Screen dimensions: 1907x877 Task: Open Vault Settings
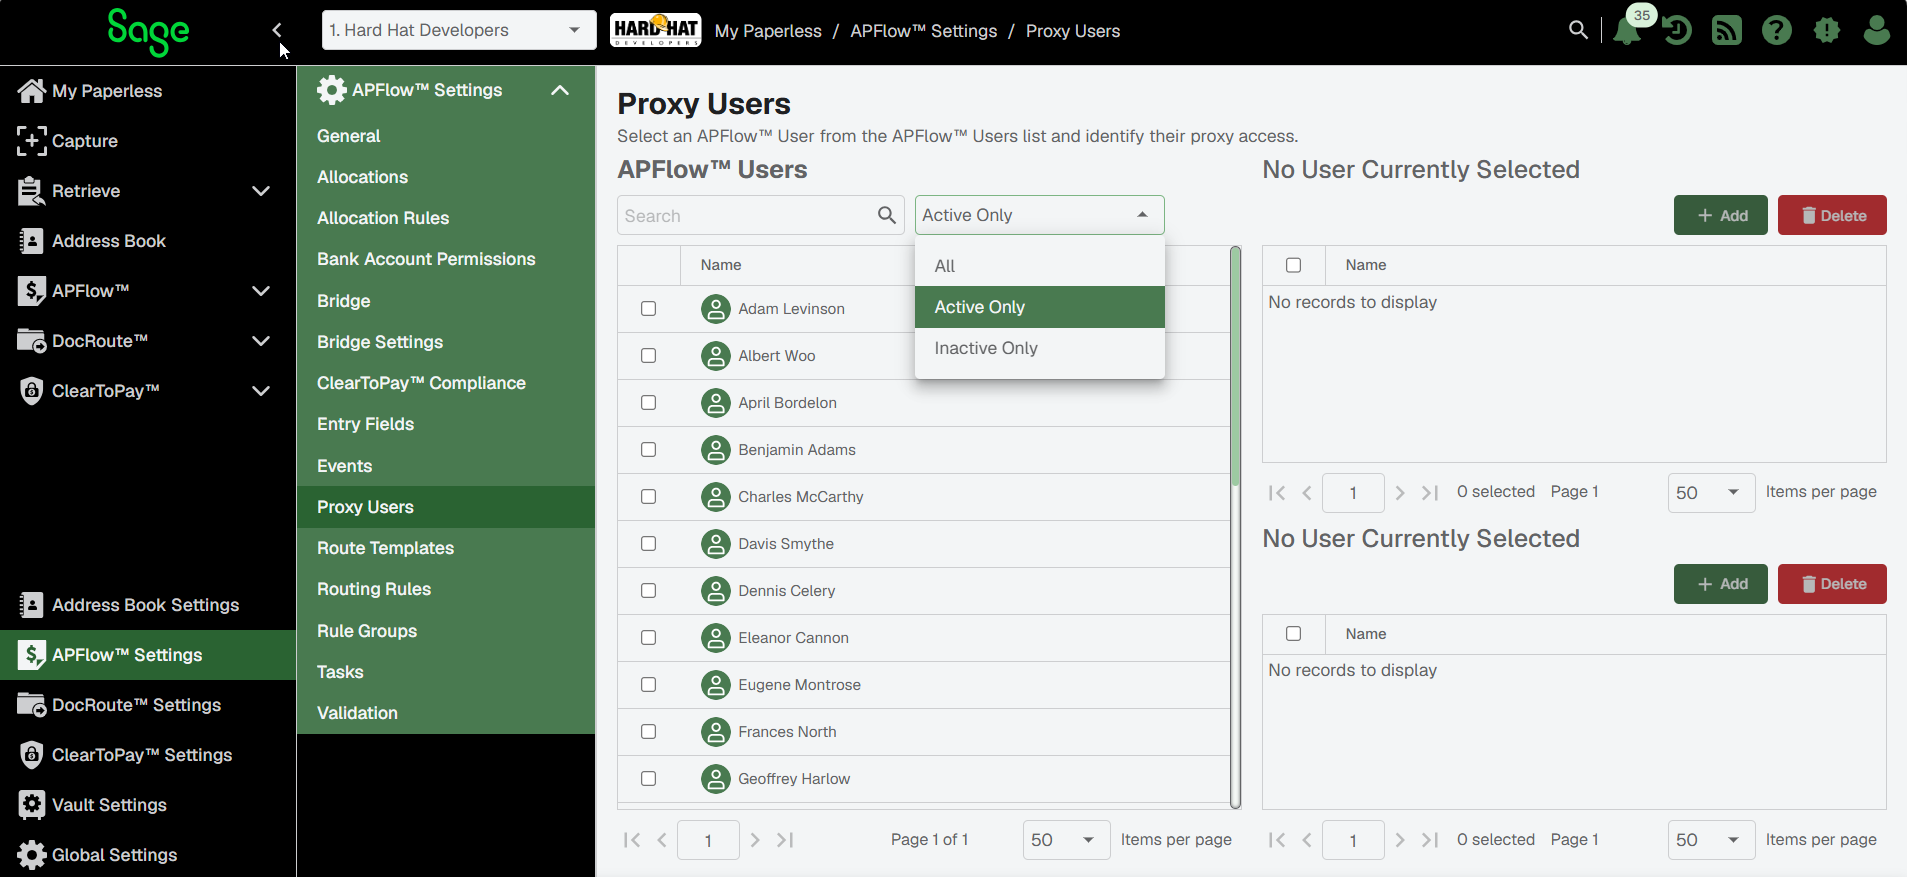click(x=147, y=805)
